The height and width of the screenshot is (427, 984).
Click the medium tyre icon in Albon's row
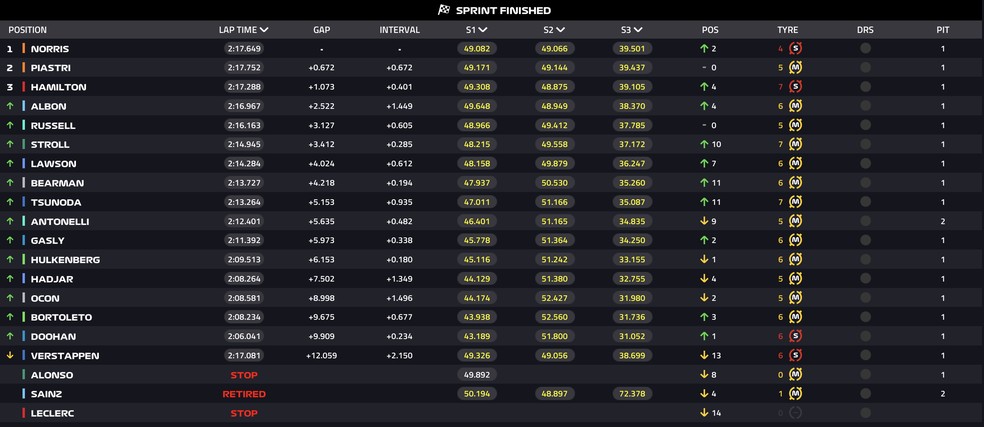(796, 106)
